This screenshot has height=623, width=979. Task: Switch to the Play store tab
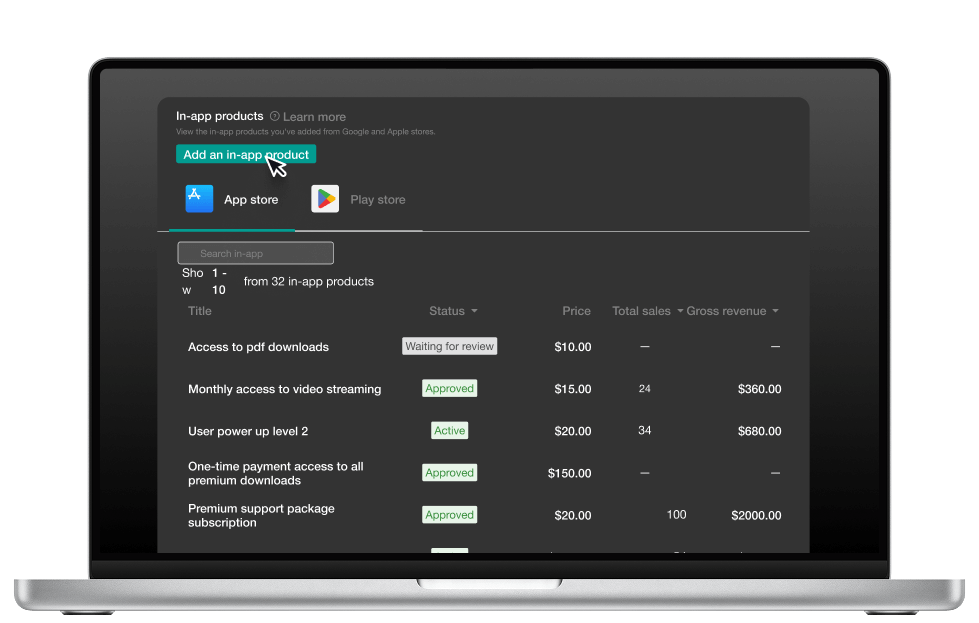377,200
